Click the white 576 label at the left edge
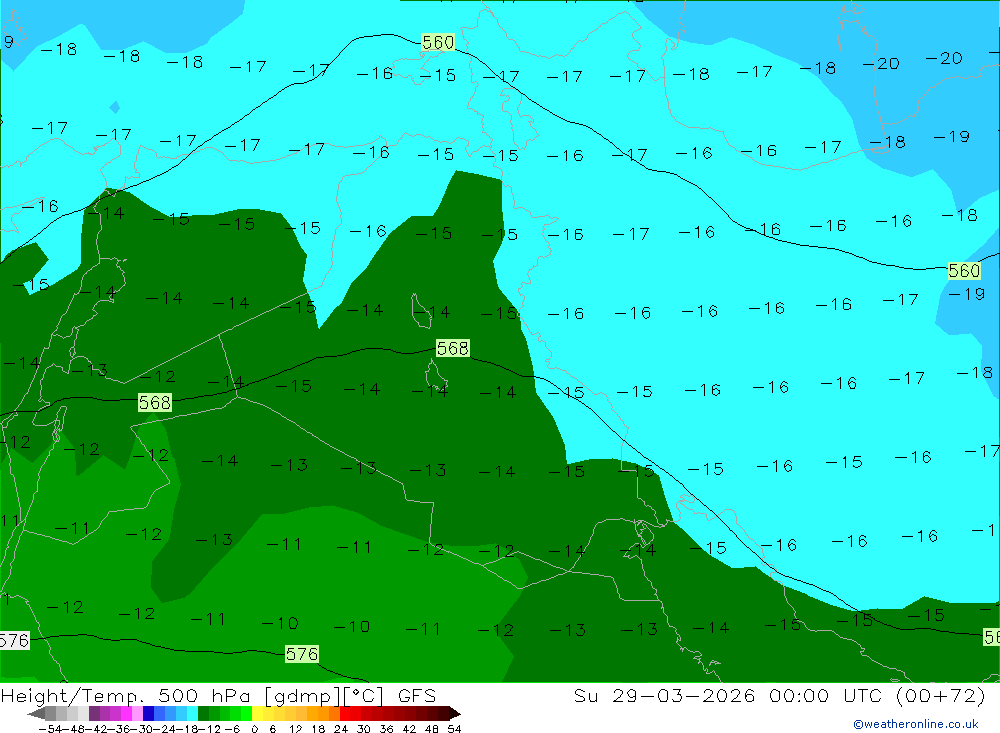This screenshot has width=1000, height=733. [14, 640]
